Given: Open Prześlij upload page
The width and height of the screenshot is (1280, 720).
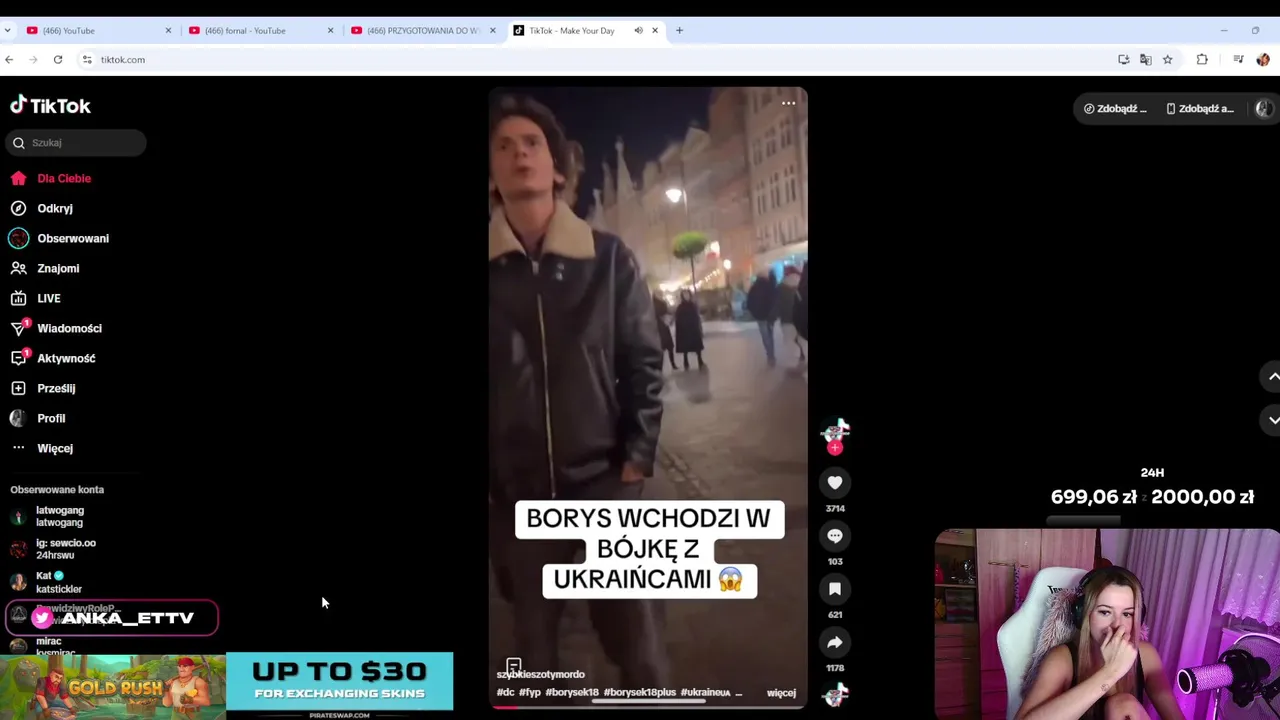Looking at the screenshot, I should (x=43, y=388).
